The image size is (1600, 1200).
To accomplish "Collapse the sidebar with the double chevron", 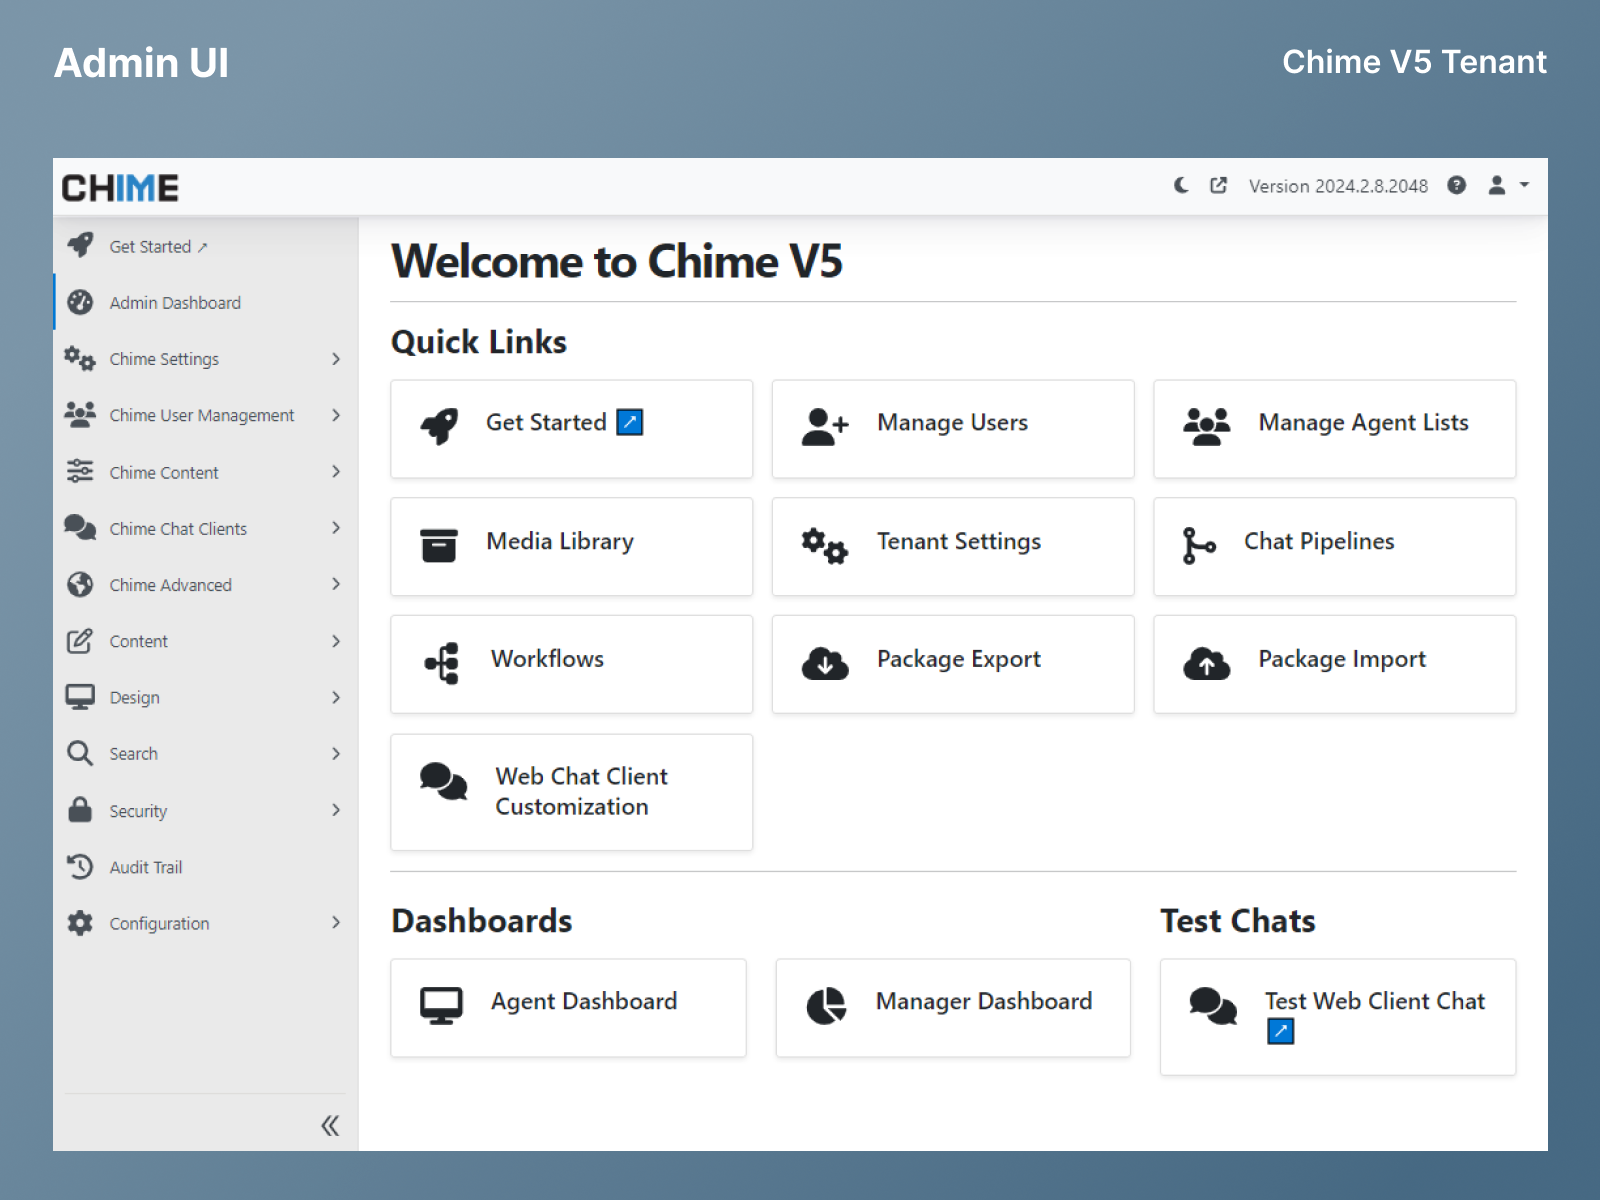I will tap(330, 1125).
